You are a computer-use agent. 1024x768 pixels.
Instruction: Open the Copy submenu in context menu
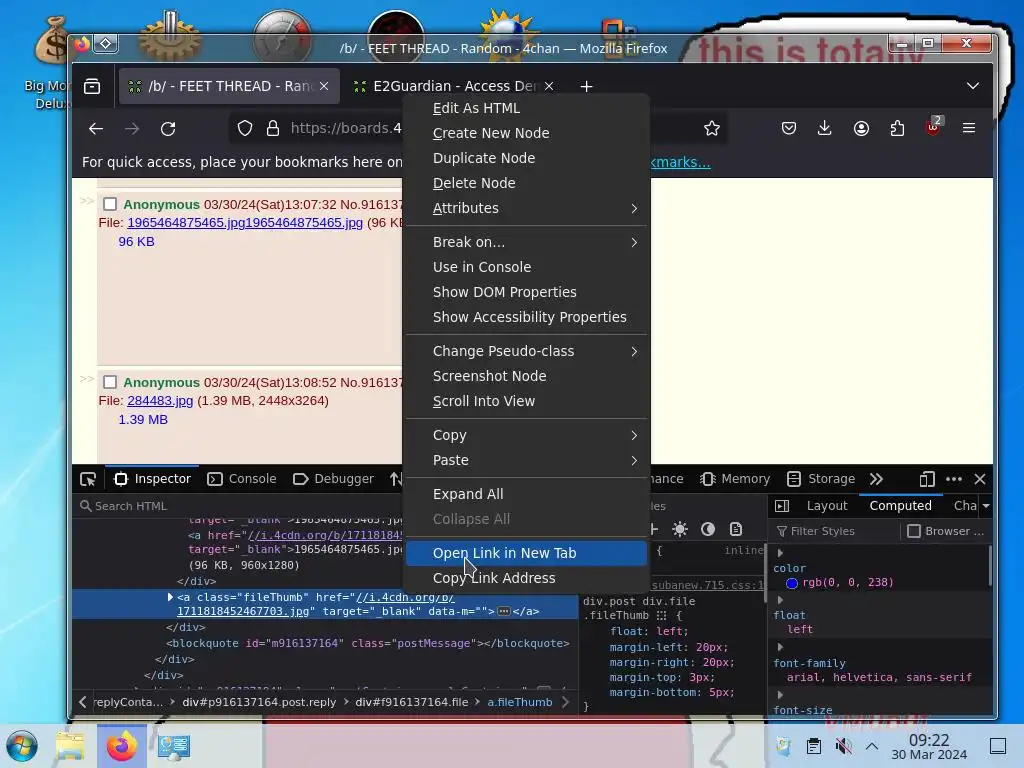(x=526, y=436)
